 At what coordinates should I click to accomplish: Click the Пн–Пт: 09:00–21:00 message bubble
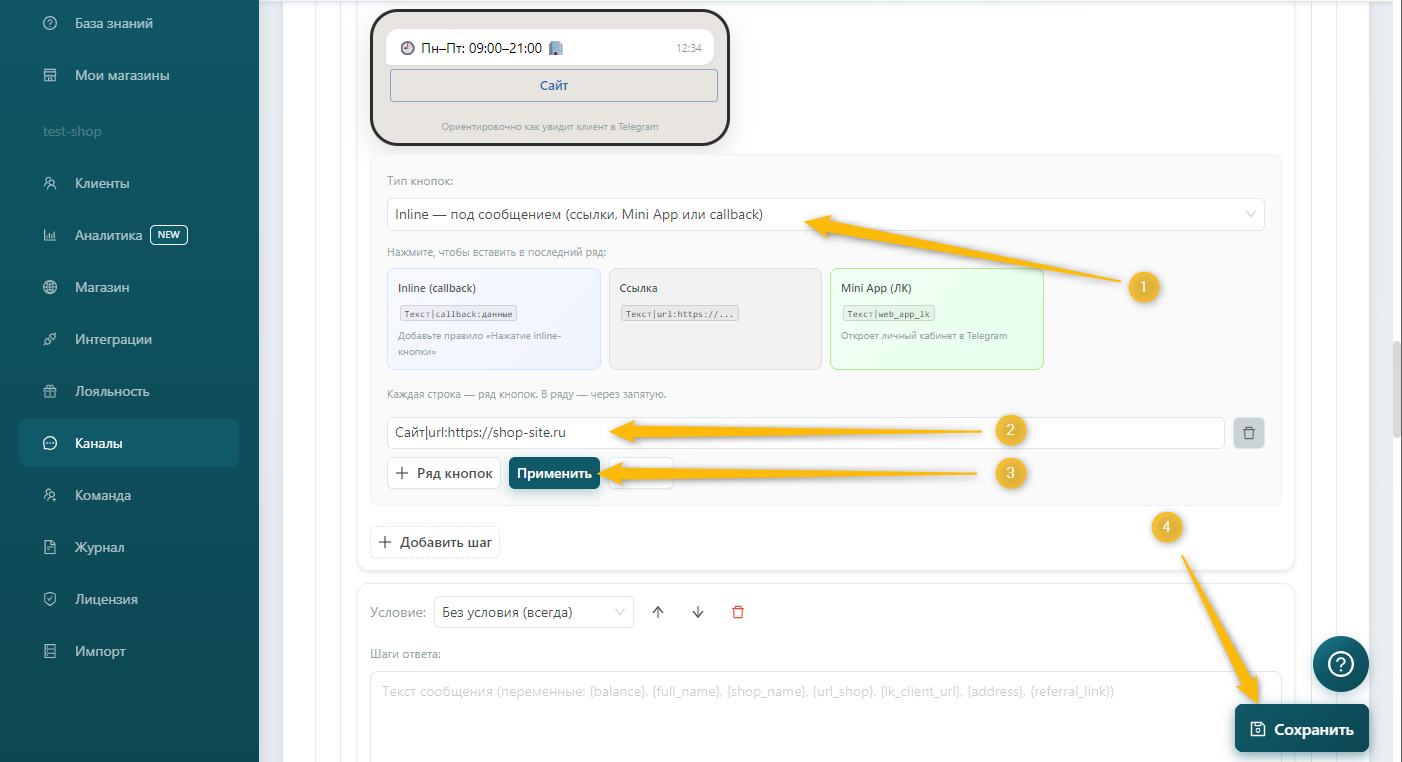(550, 48)
